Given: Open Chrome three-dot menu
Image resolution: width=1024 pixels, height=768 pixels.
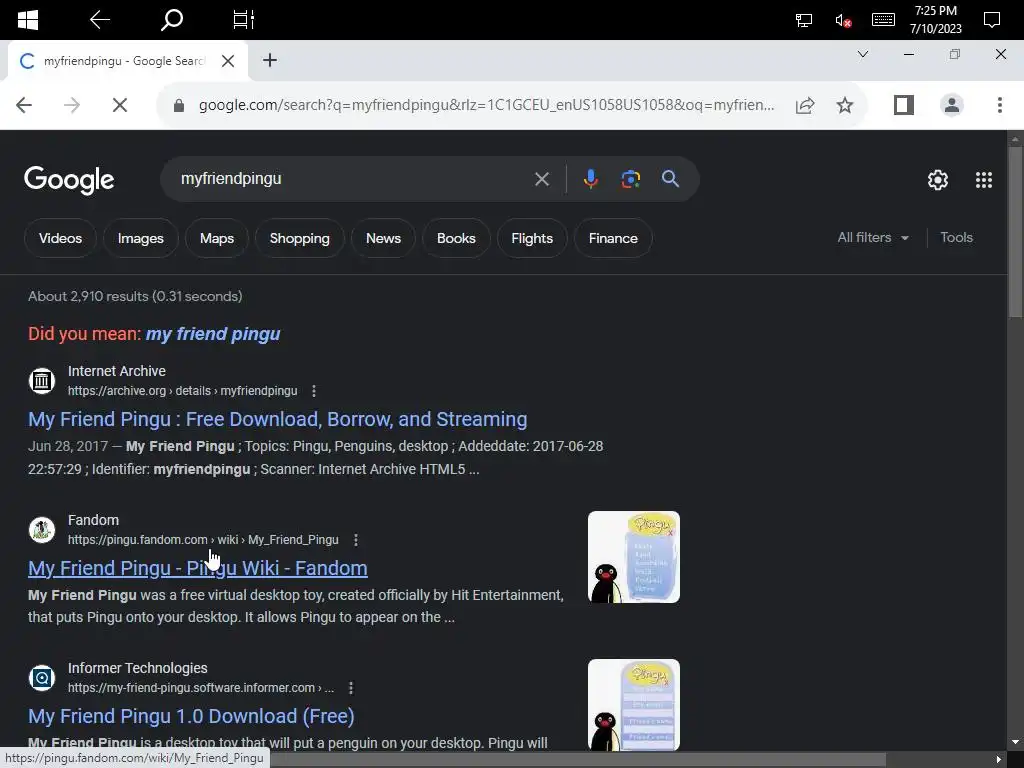Looking at the screenshot, I should click(x=1000, y=105).
